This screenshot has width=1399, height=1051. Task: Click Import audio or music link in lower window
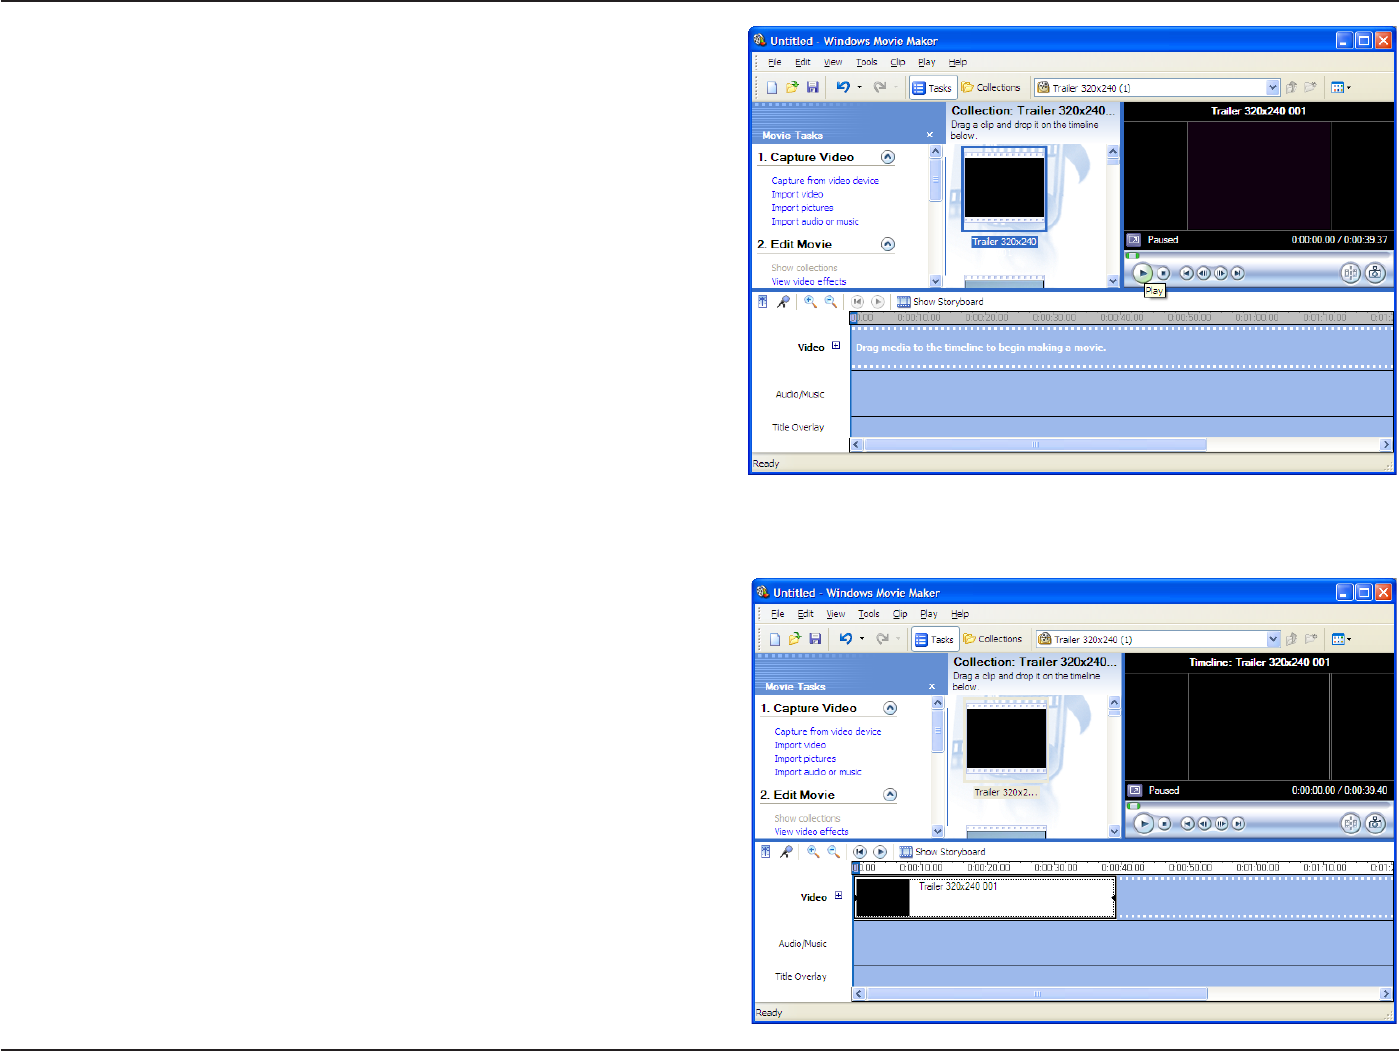click(x=818, y=772)
